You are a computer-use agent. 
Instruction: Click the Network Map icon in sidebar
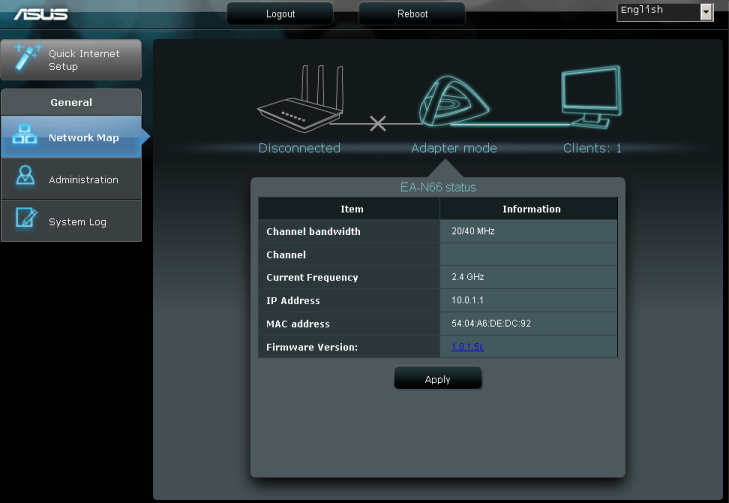pos(25,134)
